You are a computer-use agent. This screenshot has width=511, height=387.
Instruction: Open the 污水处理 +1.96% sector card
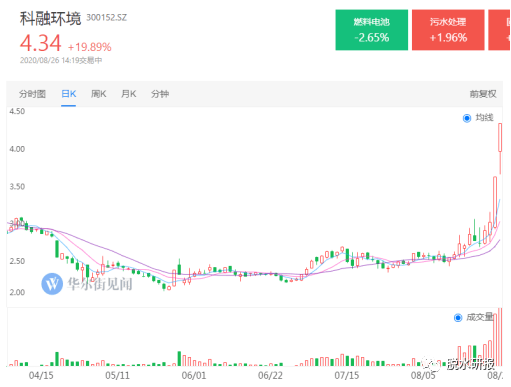(448, 30)
